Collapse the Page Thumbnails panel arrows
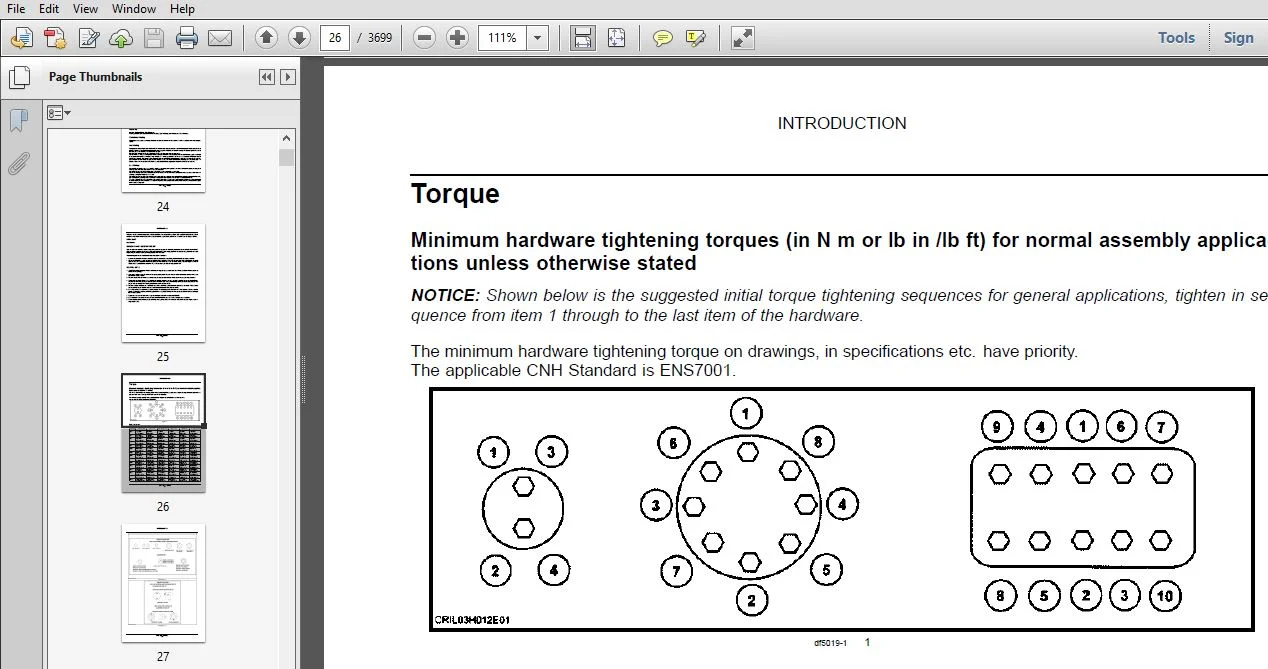The height and width of the screenshot is (669, 1268). [x=266, y=77]
